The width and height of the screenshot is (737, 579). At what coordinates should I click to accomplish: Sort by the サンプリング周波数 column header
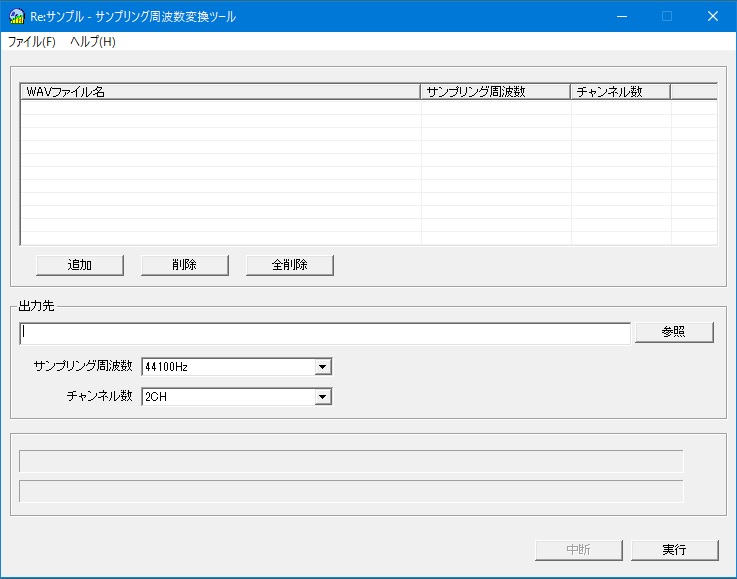(x=495, y=92)
